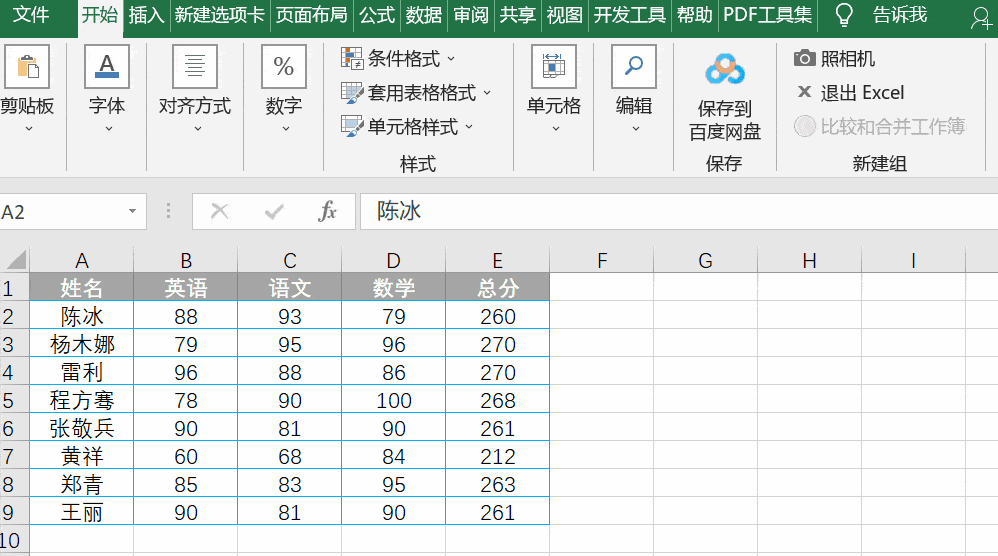
Task: Click header cell 数学
Action: pyautogui.click(x=394, y=288)
